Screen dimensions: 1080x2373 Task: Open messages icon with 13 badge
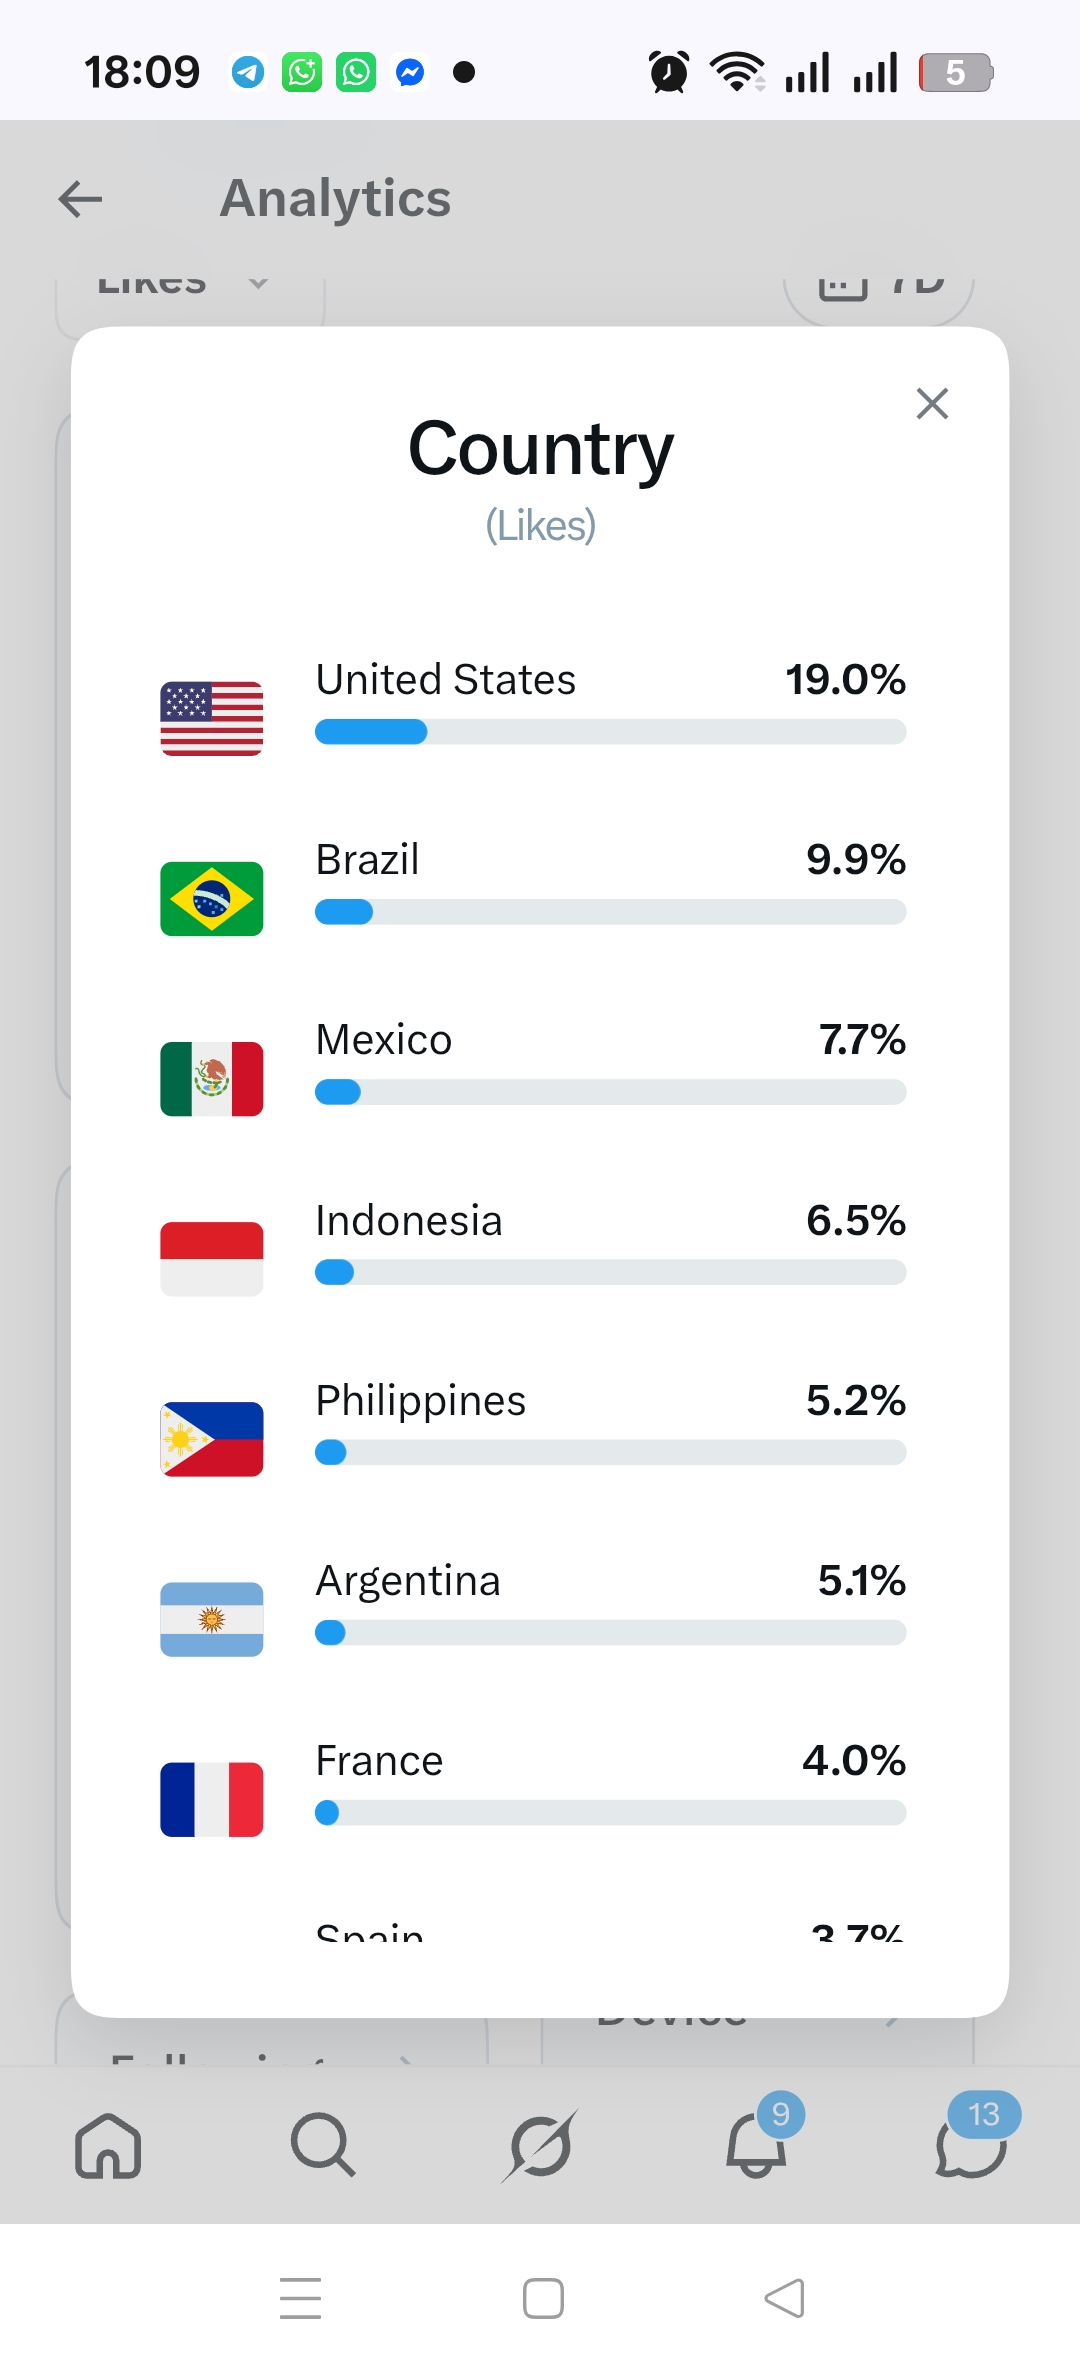coord(971,2145)
